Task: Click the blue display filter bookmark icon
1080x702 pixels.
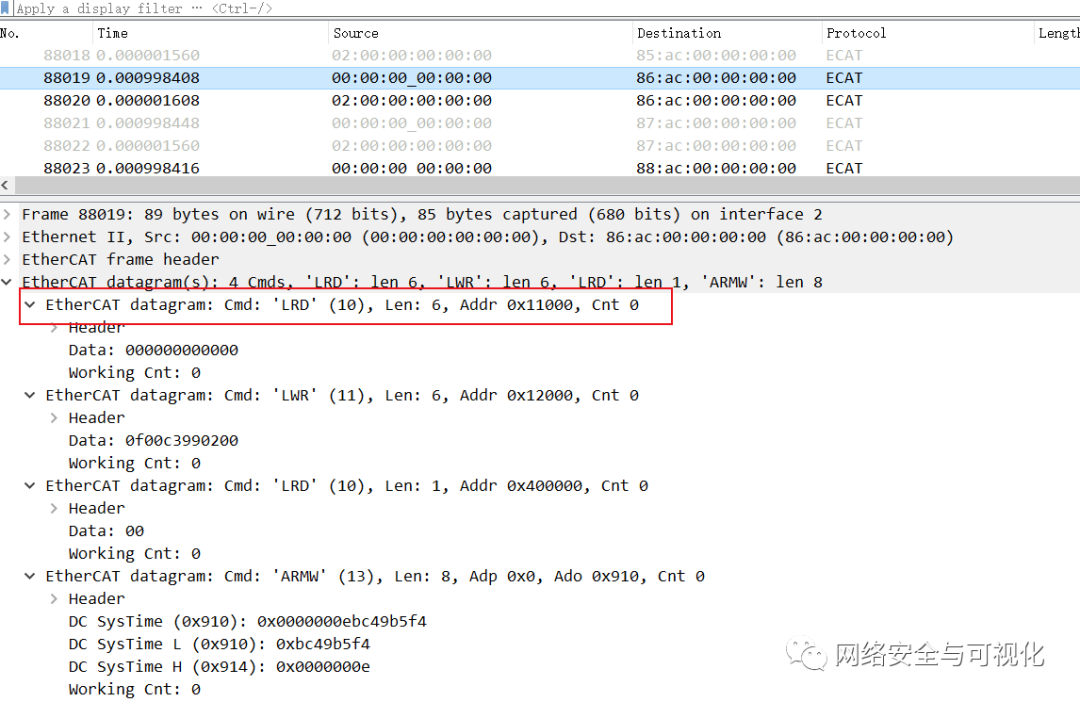Action: (x=7, y=8)
